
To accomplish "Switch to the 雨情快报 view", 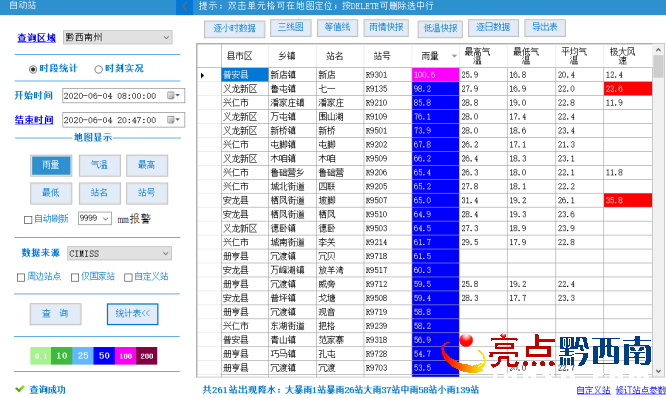I will coord(386,28).
